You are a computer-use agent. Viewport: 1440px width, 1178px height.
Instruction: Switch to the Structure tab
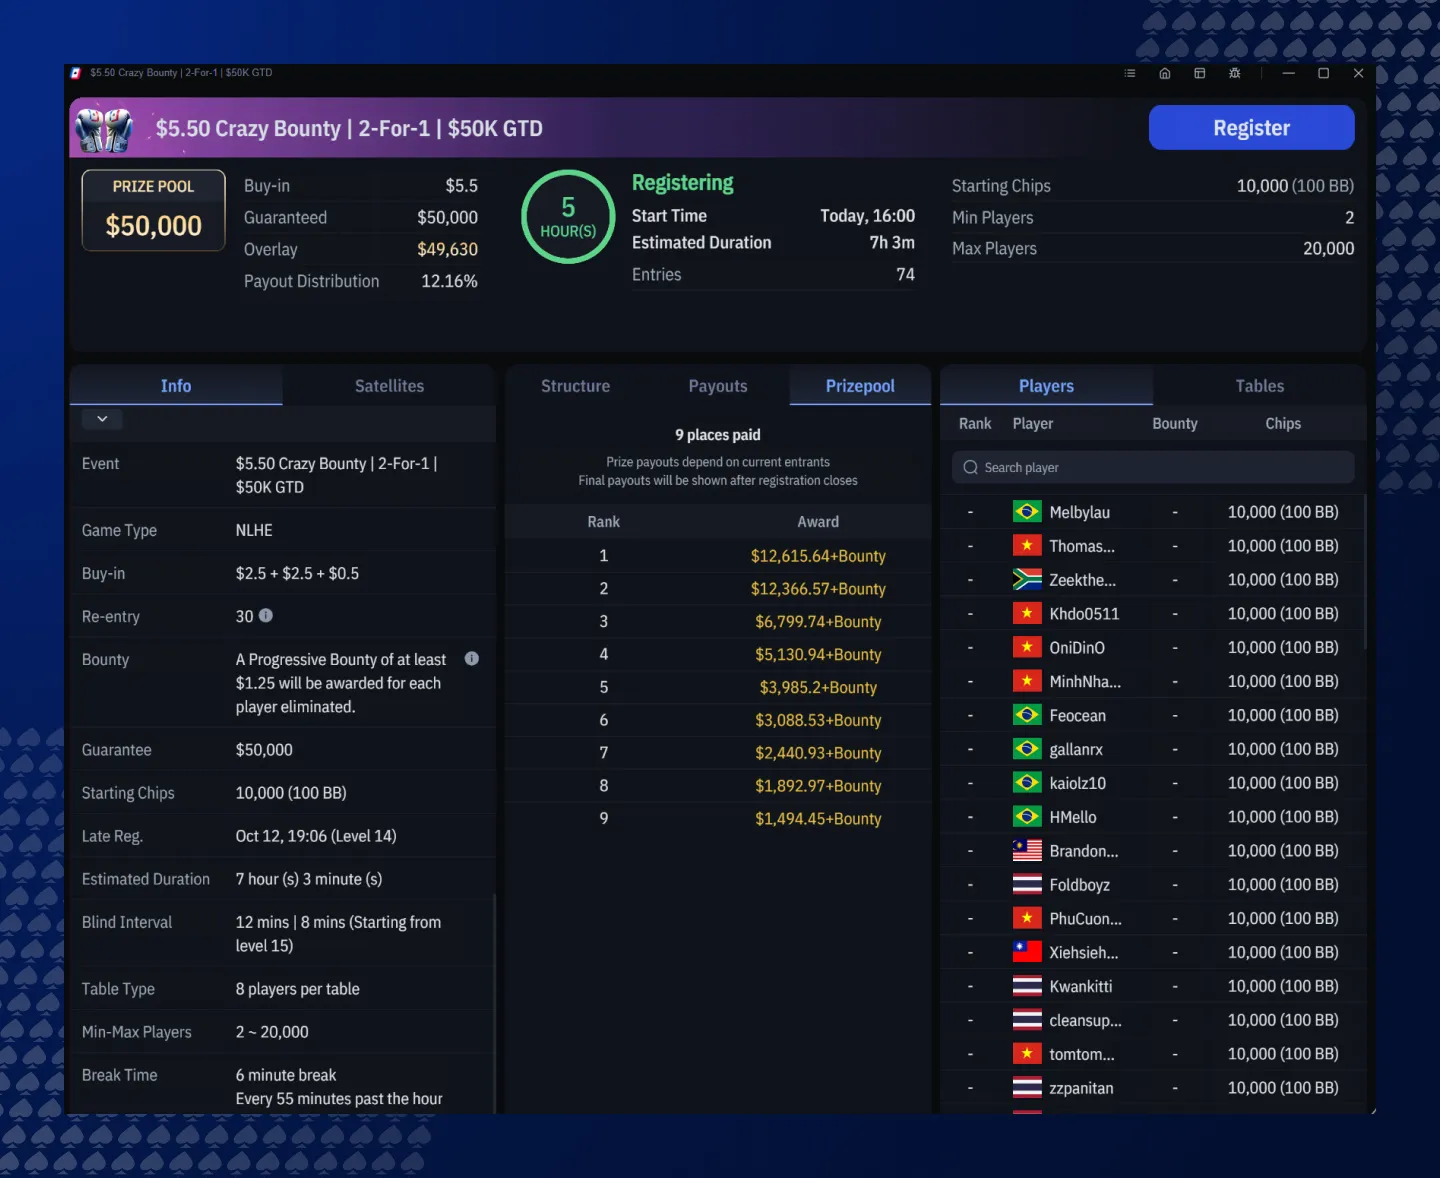click(x=575, y=386)
